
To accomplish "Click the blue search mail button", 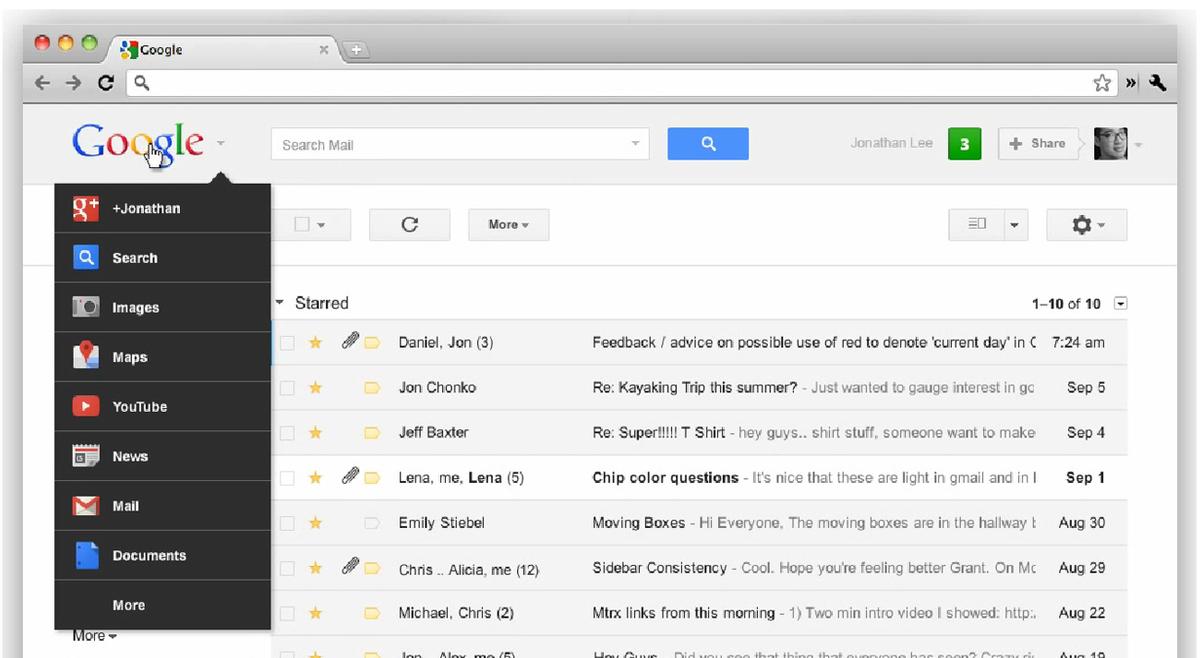I will coord(708,144).
